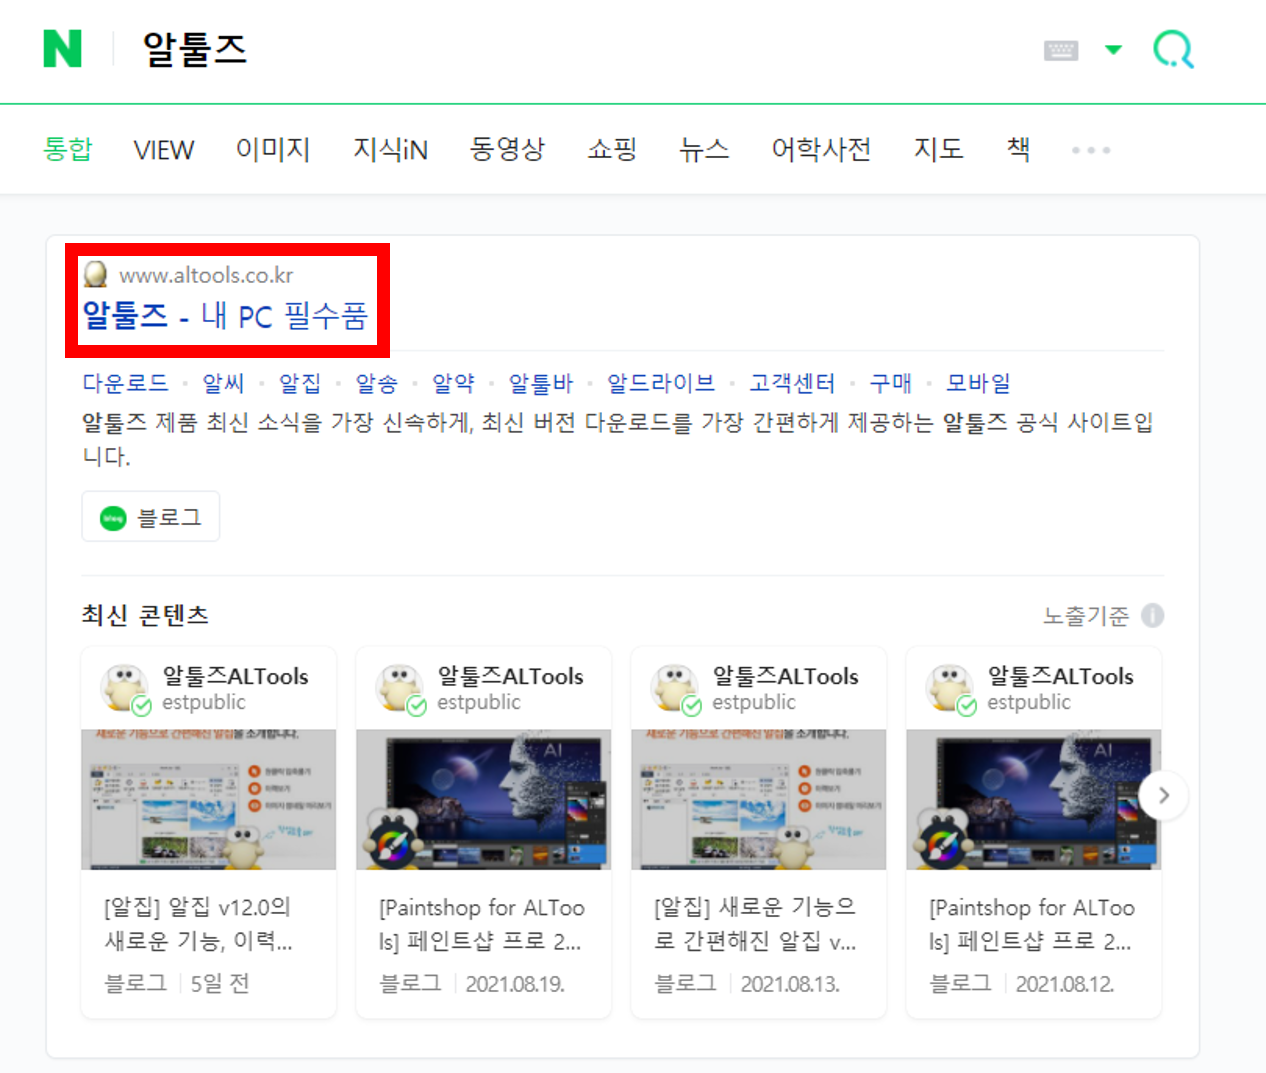Switch to the 책 tab
This screenshot has width=1266, height=1073.
point(1018,149)
